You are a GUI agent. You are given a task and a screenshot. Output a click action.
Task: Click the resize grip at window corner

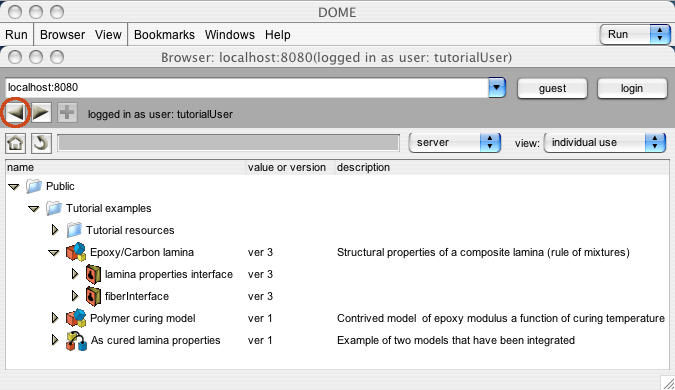[668, 383]
